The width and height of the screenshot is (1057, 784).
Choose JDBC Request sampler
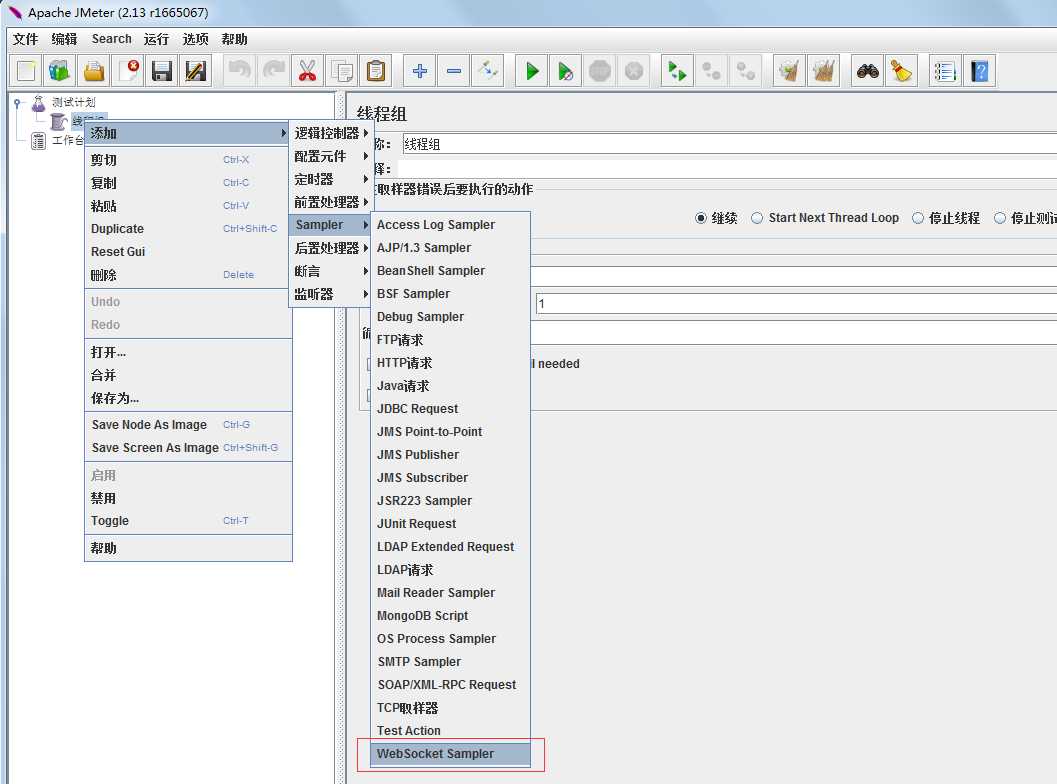(450, 409)
